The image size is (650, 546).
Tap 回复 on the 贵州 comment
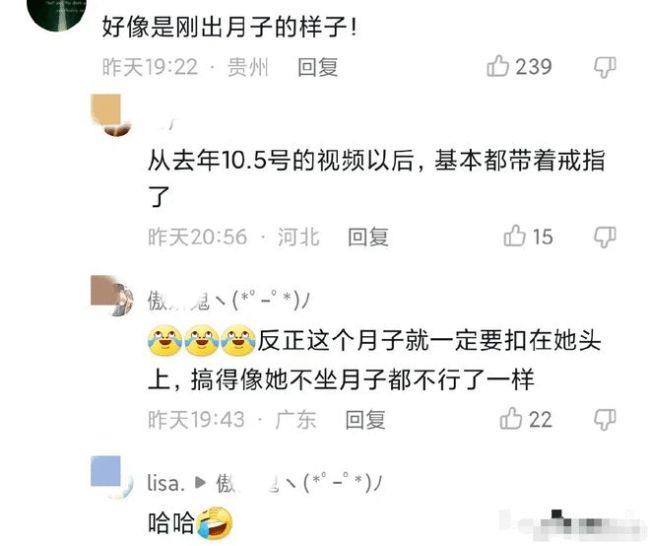click(x=318, y=67)
